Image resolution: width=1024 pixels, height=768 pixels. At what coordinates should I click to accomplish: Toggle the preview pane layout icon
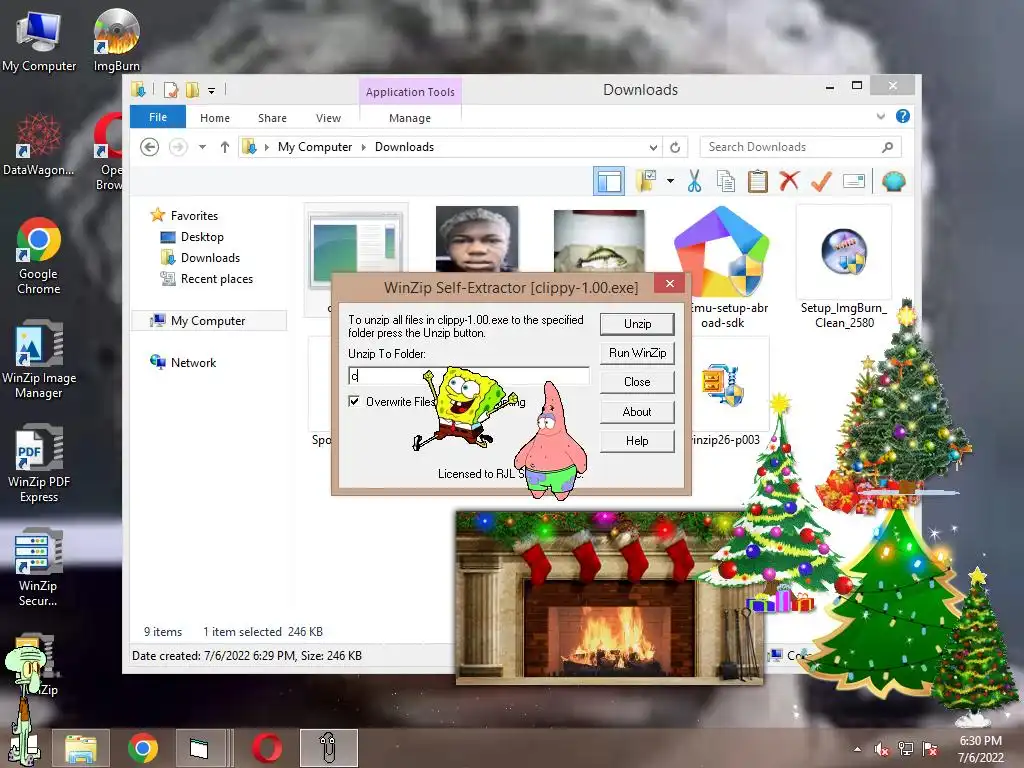tap(609, 181)
